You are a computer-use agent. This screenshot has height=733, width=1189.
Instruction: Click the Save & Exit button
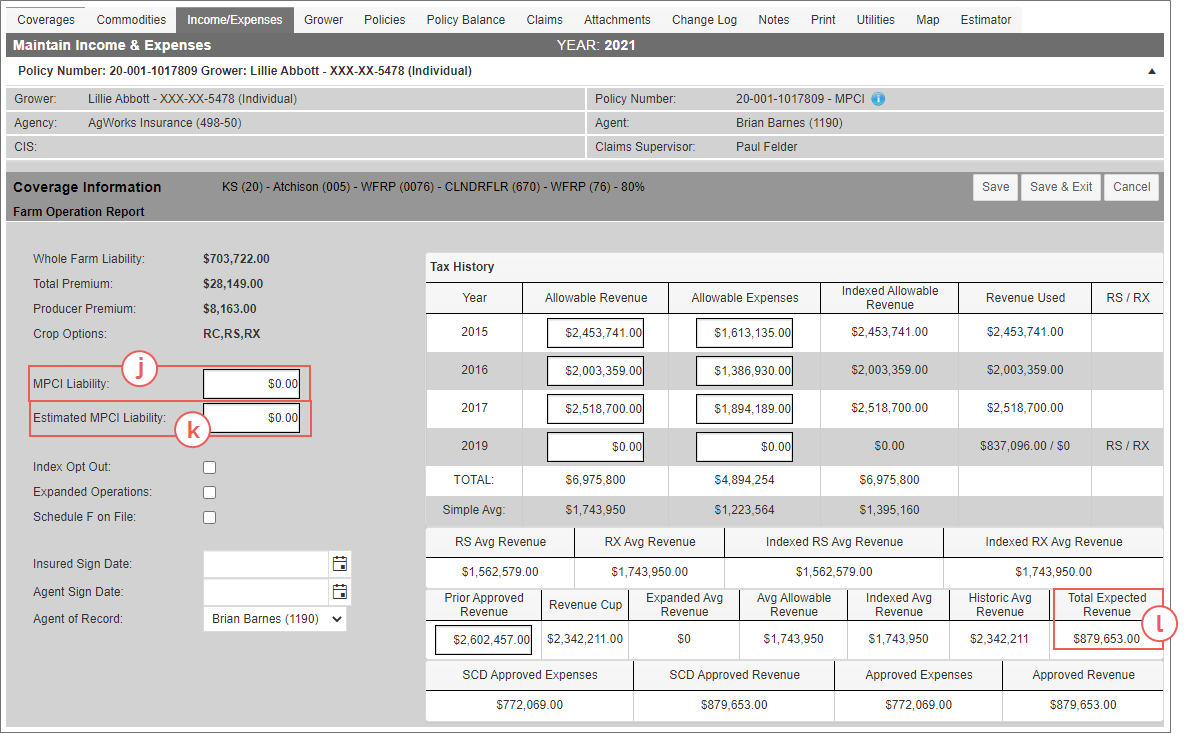point(1060,187)
